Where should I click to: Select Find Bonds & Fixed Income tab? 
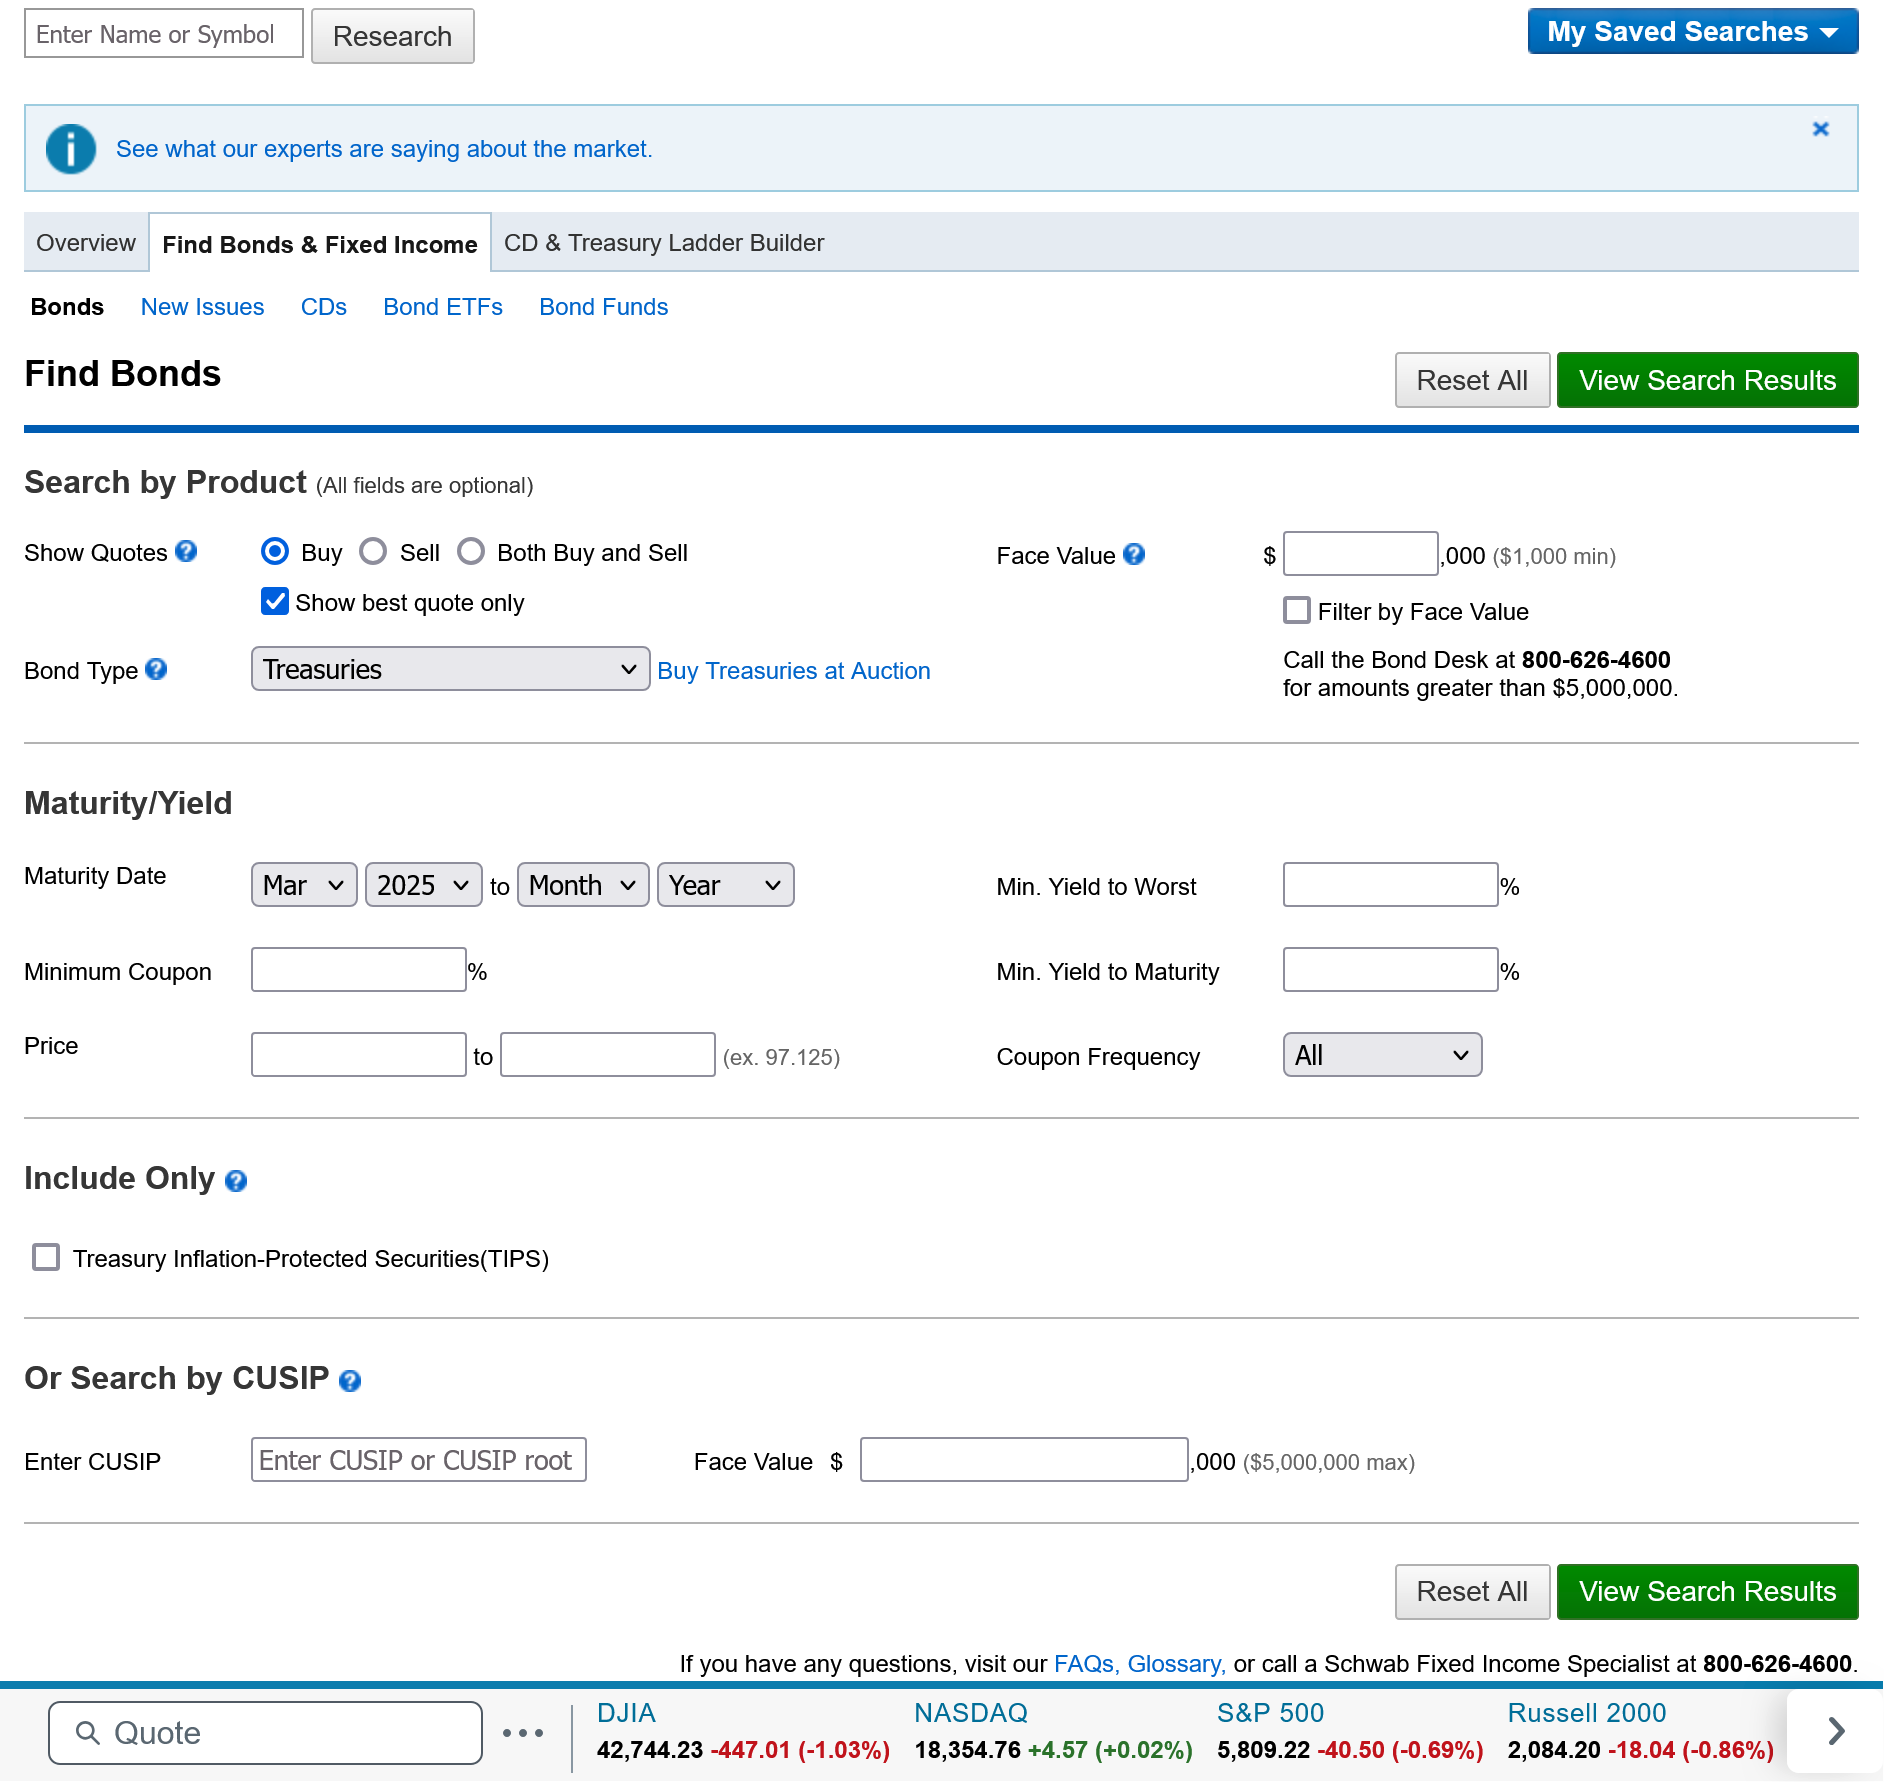coord(320,244)
